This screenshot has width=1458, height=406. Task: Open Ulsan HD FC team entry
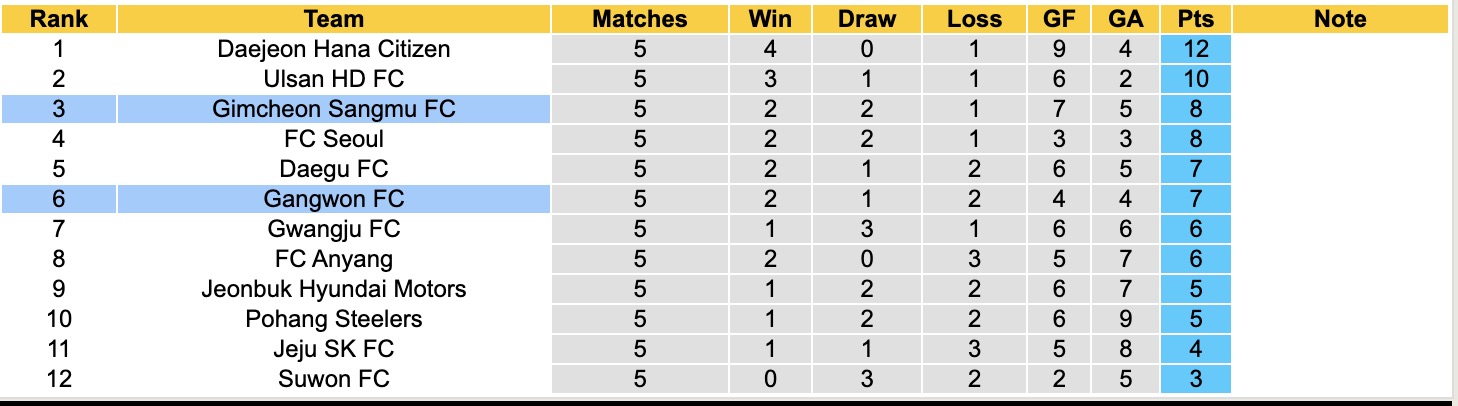pos(334,79)
